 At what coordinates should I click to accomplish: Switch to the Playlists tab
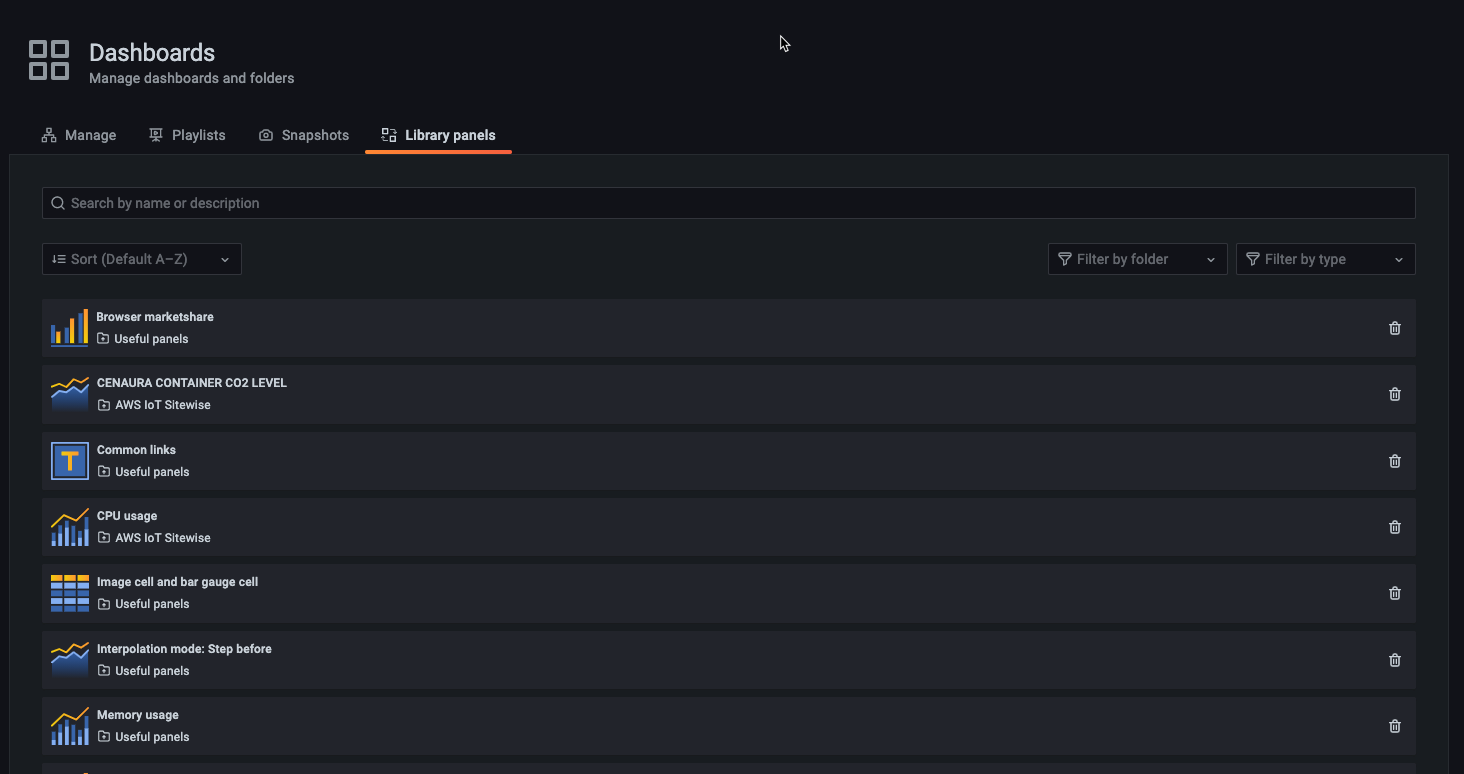(187, 134)
